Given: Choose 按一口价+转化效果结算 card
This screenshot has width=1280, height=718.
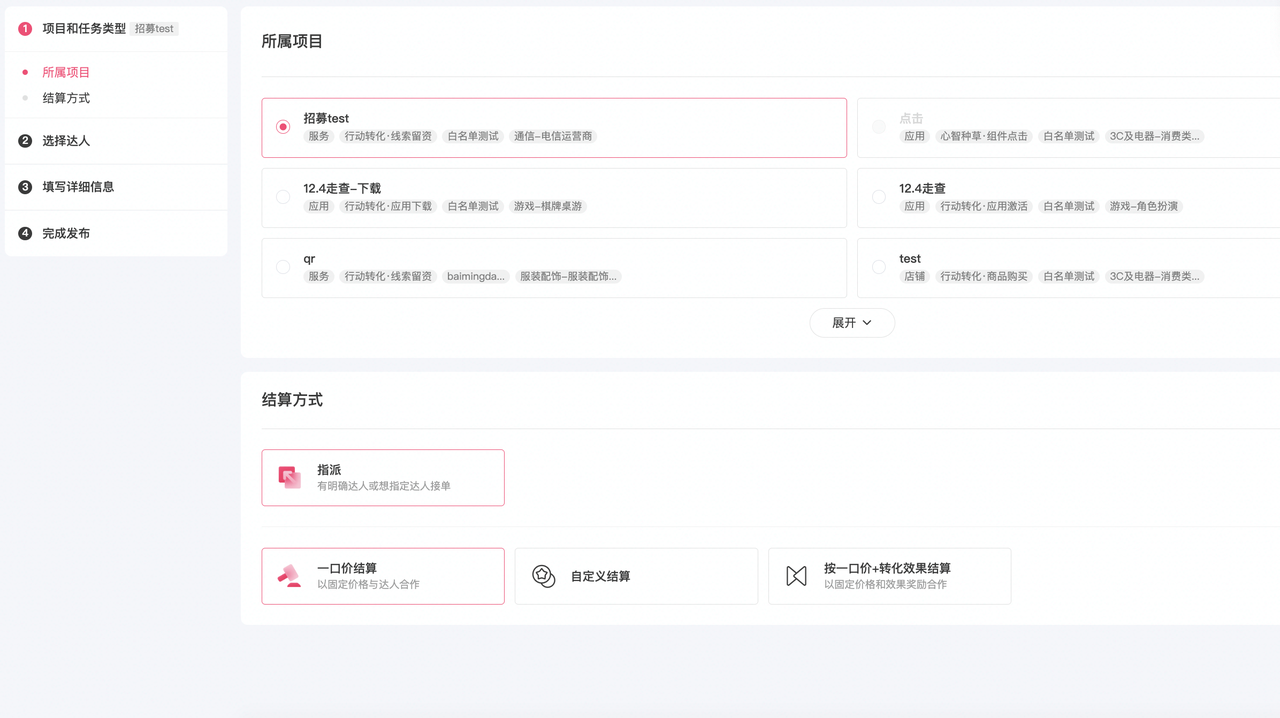Looking at the screenshot, I should click(890, 576).
